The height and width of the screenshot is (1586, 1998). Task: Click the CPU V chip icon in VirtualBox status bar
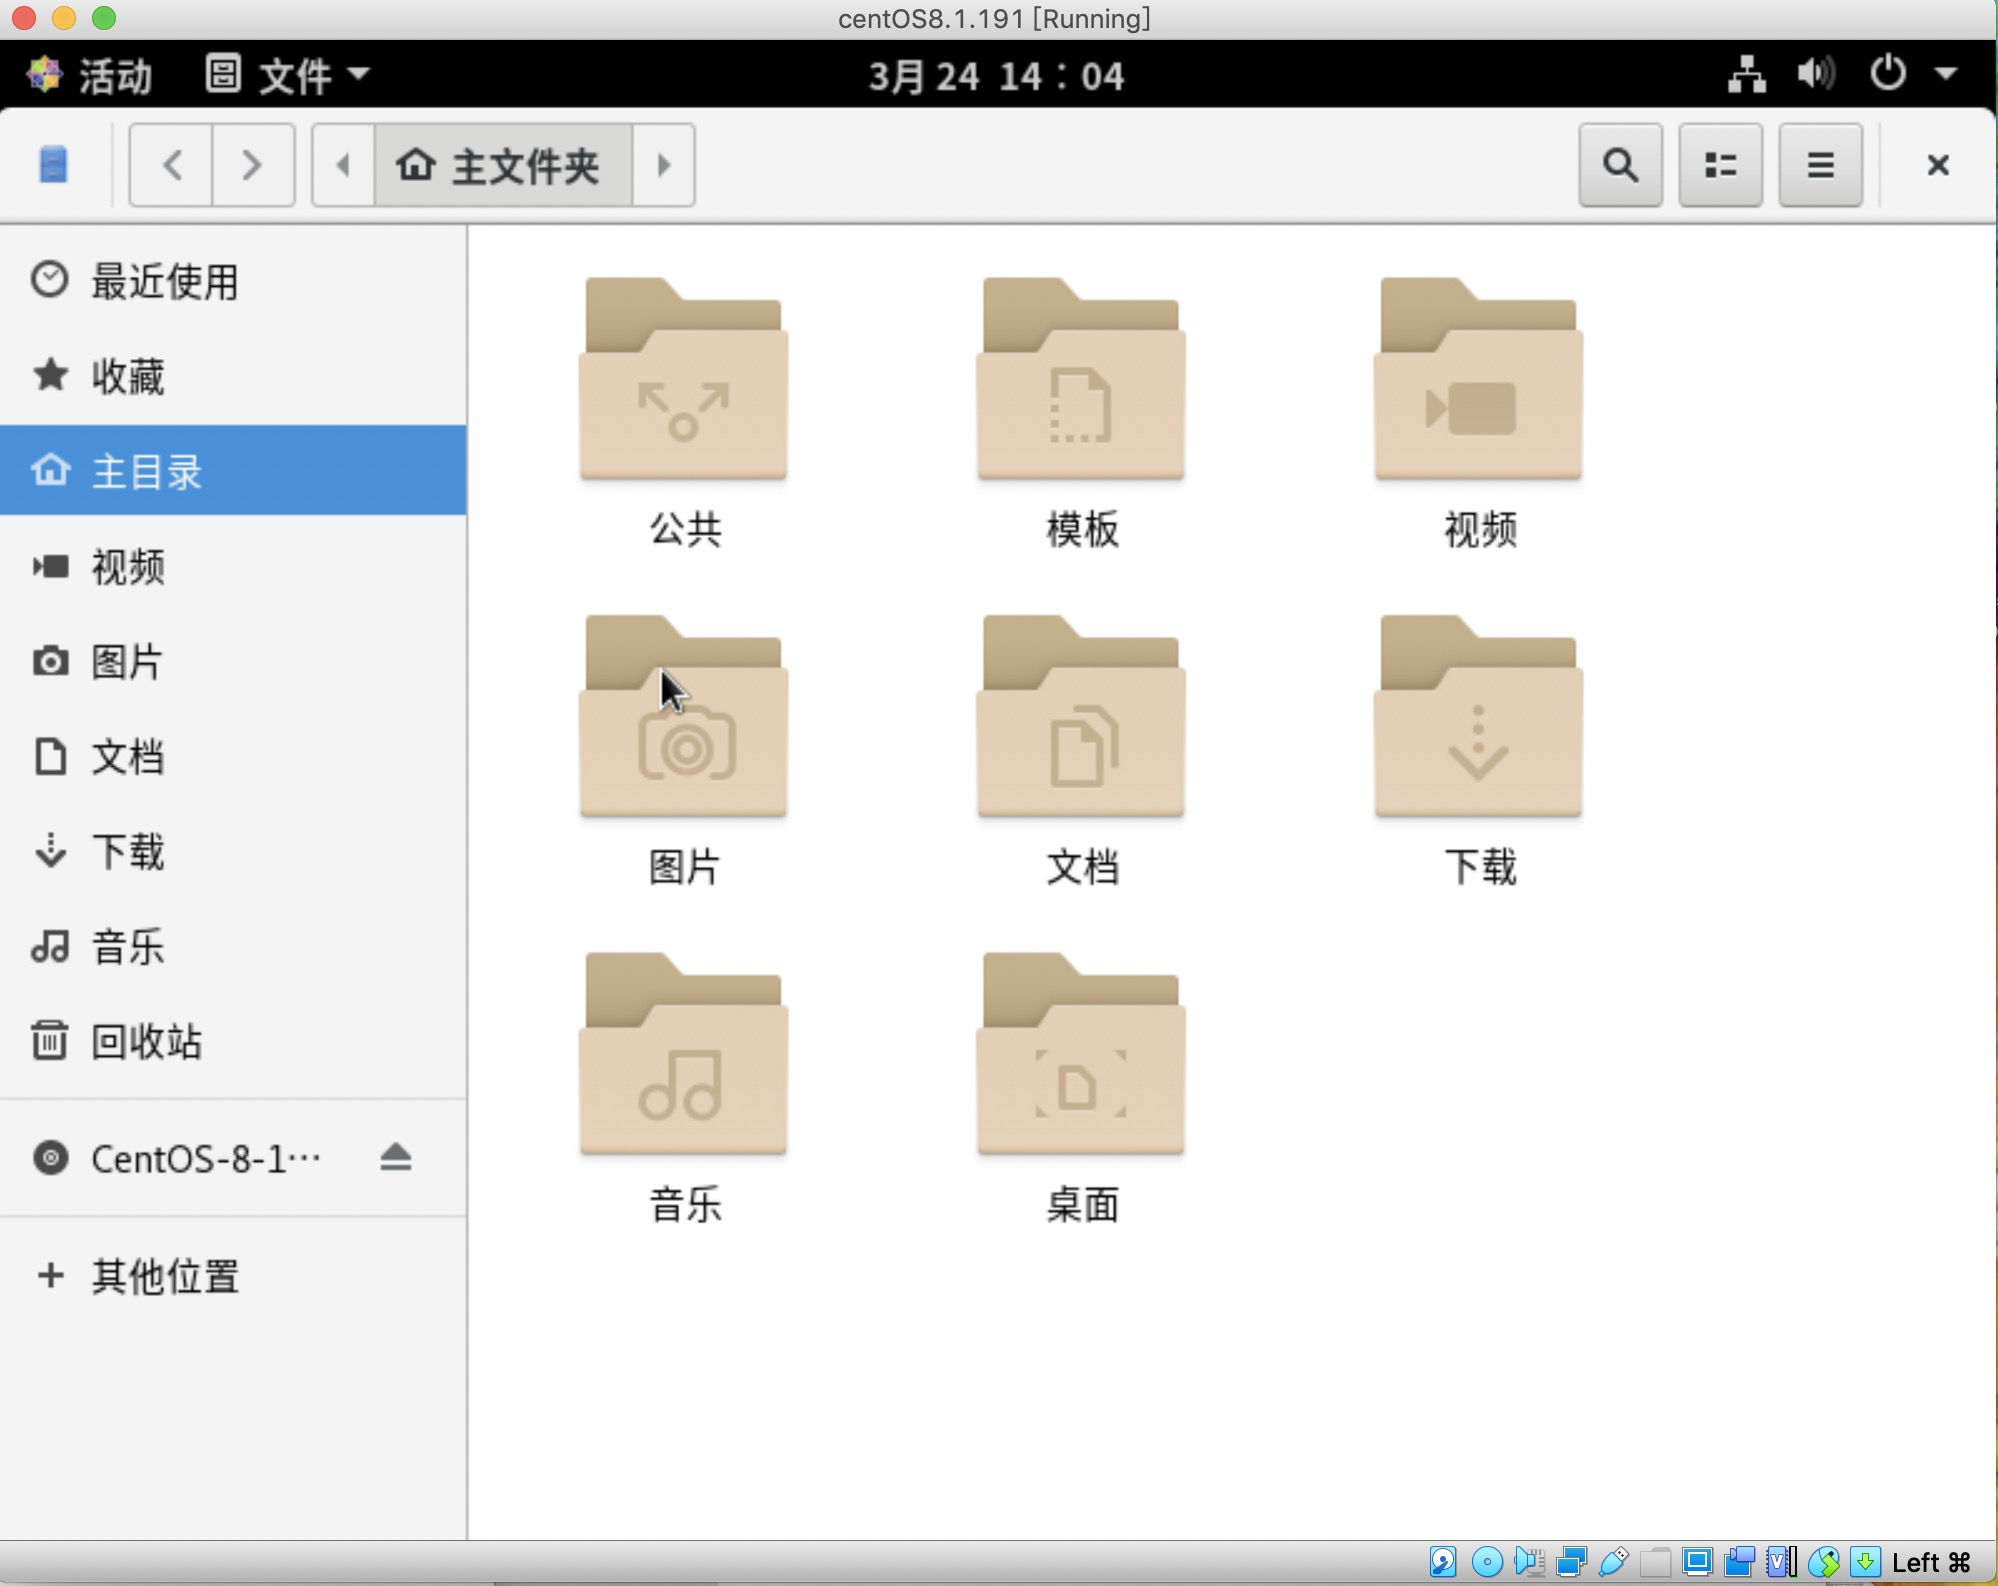pos(1781,1561)
